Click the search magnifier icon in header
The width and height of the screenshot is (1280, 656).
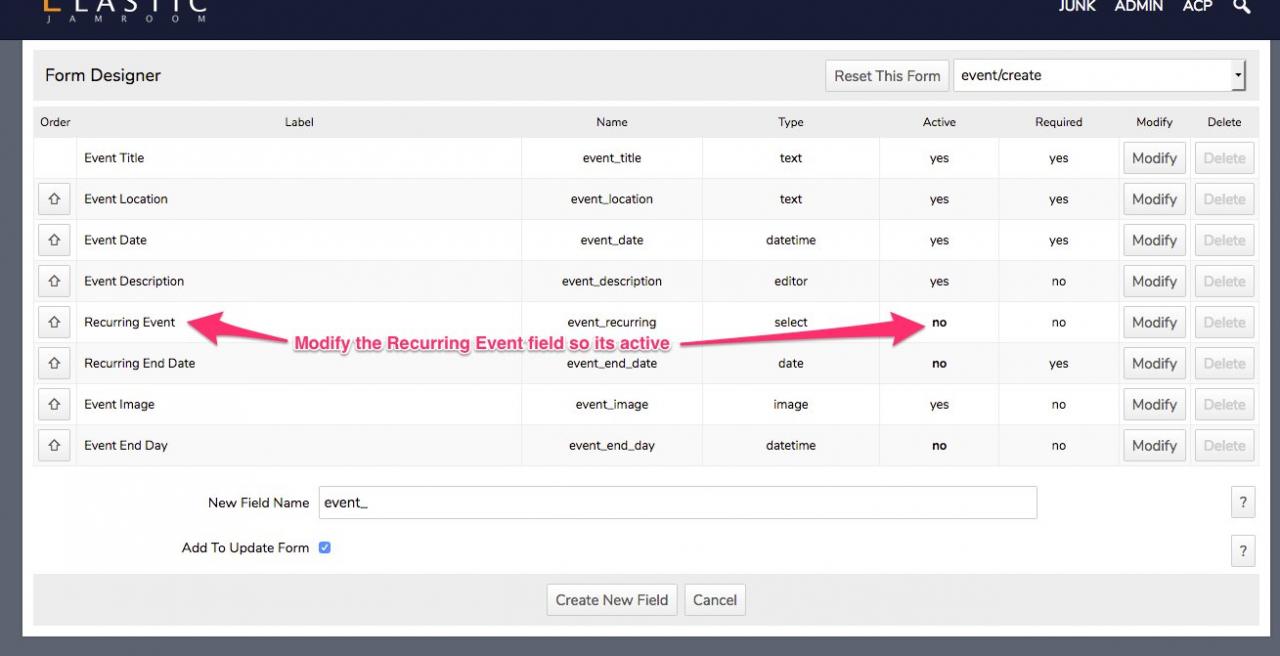click(x=1241, y=7)
